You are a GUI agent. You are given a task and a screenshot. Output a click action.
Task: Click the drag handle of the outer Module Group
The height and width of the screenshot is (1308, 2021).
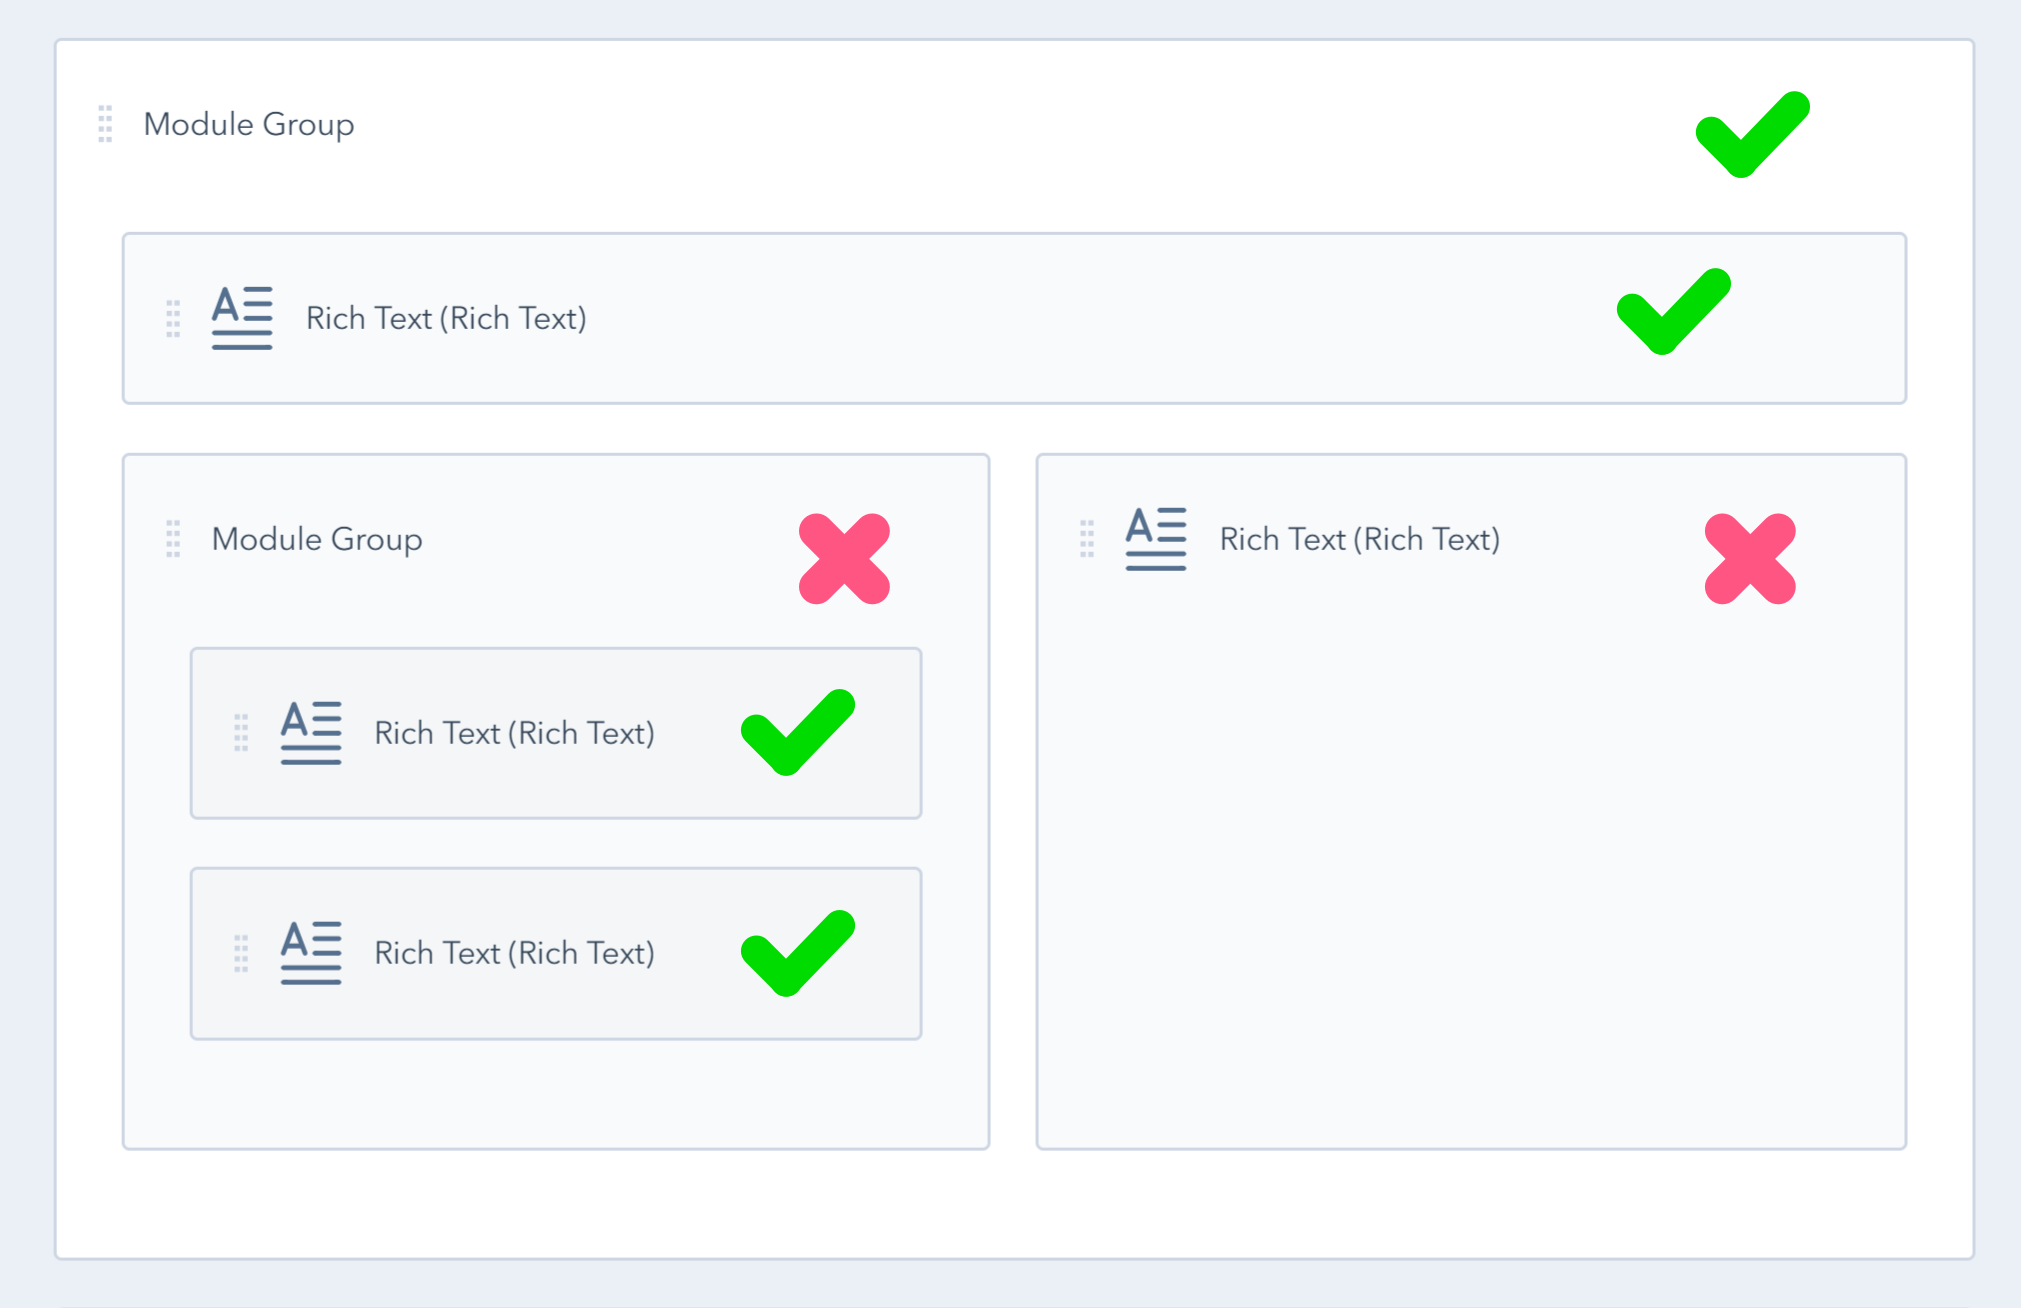(x=104, y=124)
